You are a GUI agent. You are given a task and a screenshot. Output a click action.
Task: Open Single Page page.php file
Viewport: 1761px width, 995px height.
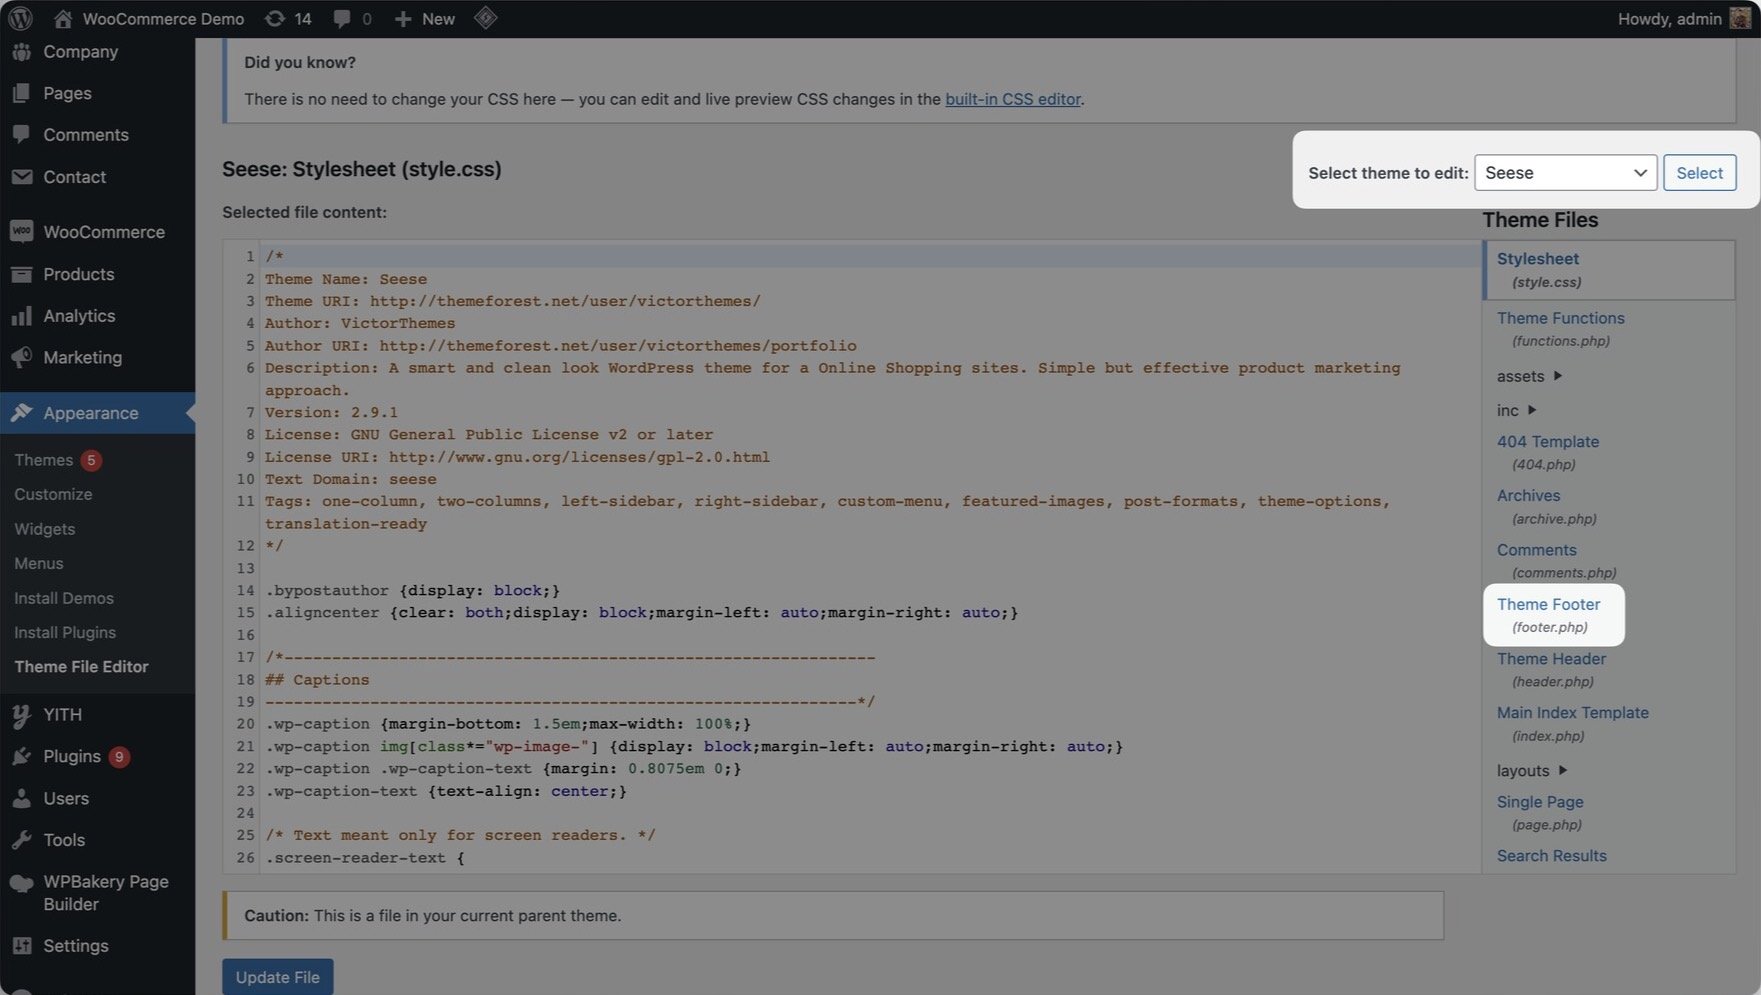tap(1540, 812)
